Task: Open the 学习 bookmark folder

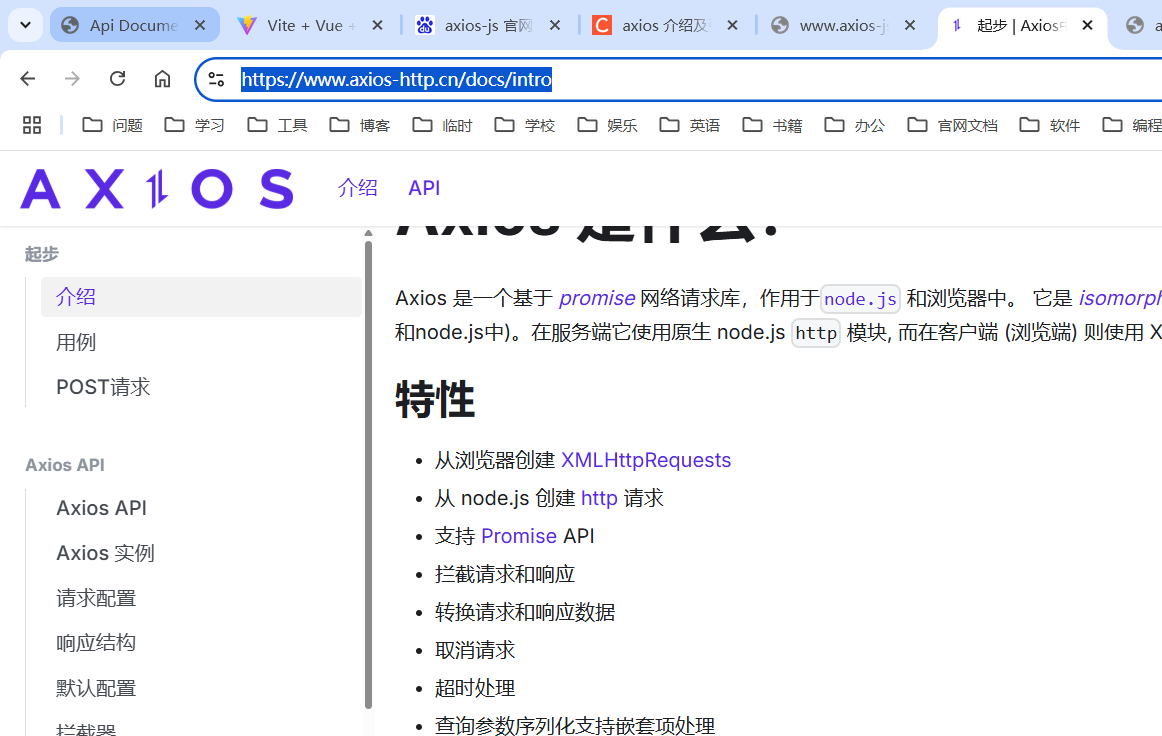Action: (194, 125)
